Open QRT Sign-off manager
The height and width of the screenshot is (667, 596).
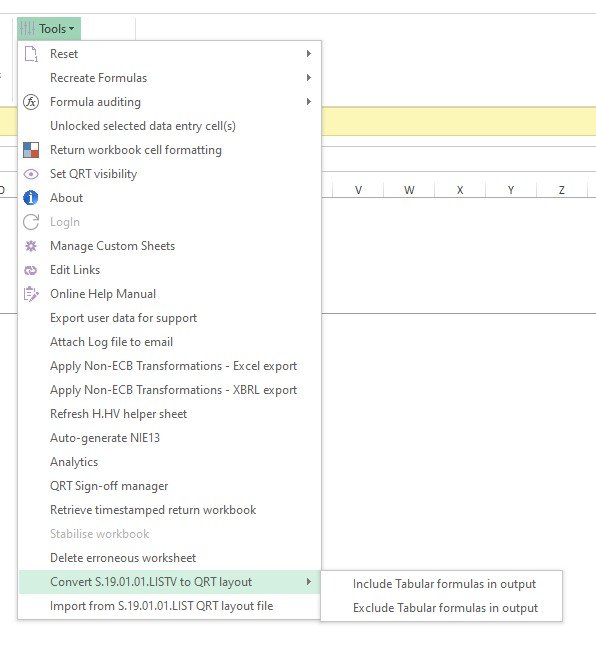tap(169, 486)
